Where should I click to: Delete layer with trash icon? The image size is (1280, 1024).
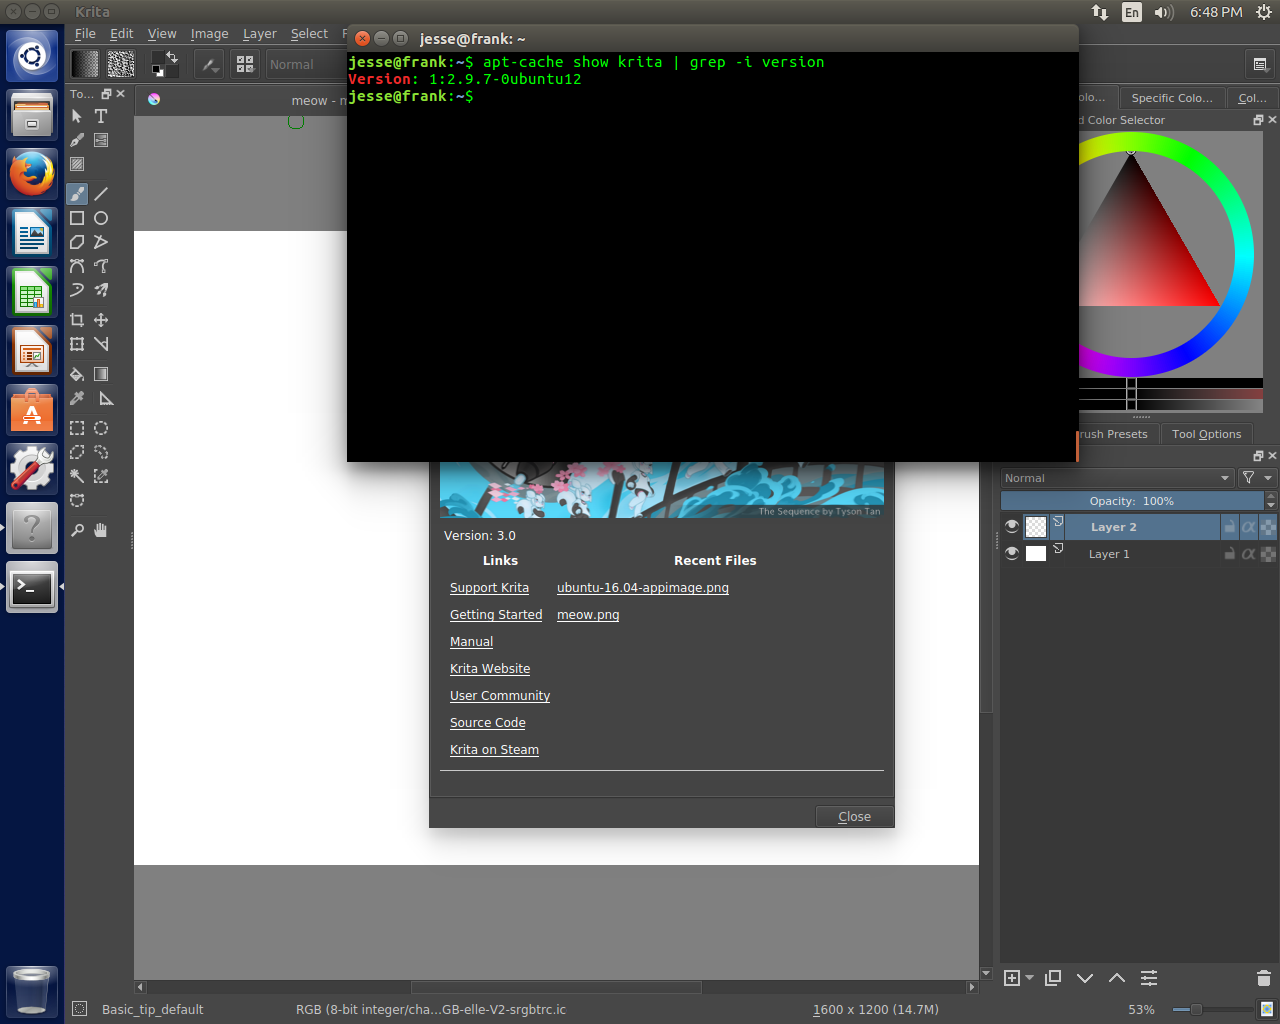pyautogui.click(x=1263, y=978)
